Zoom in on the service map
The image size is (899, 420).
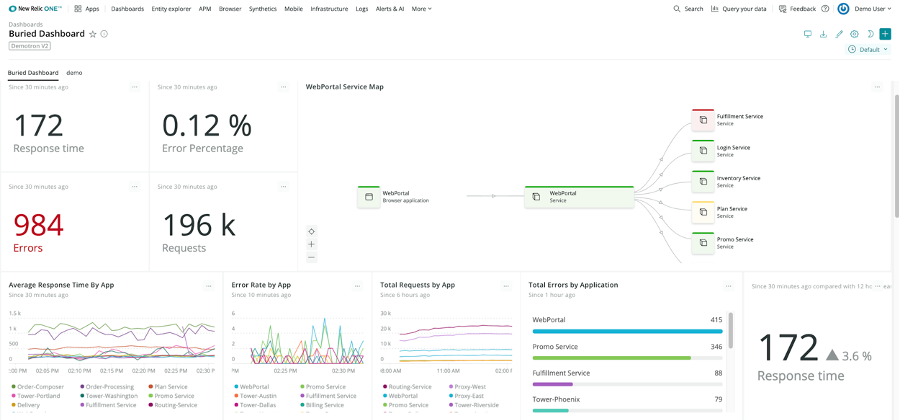(311, 244)
